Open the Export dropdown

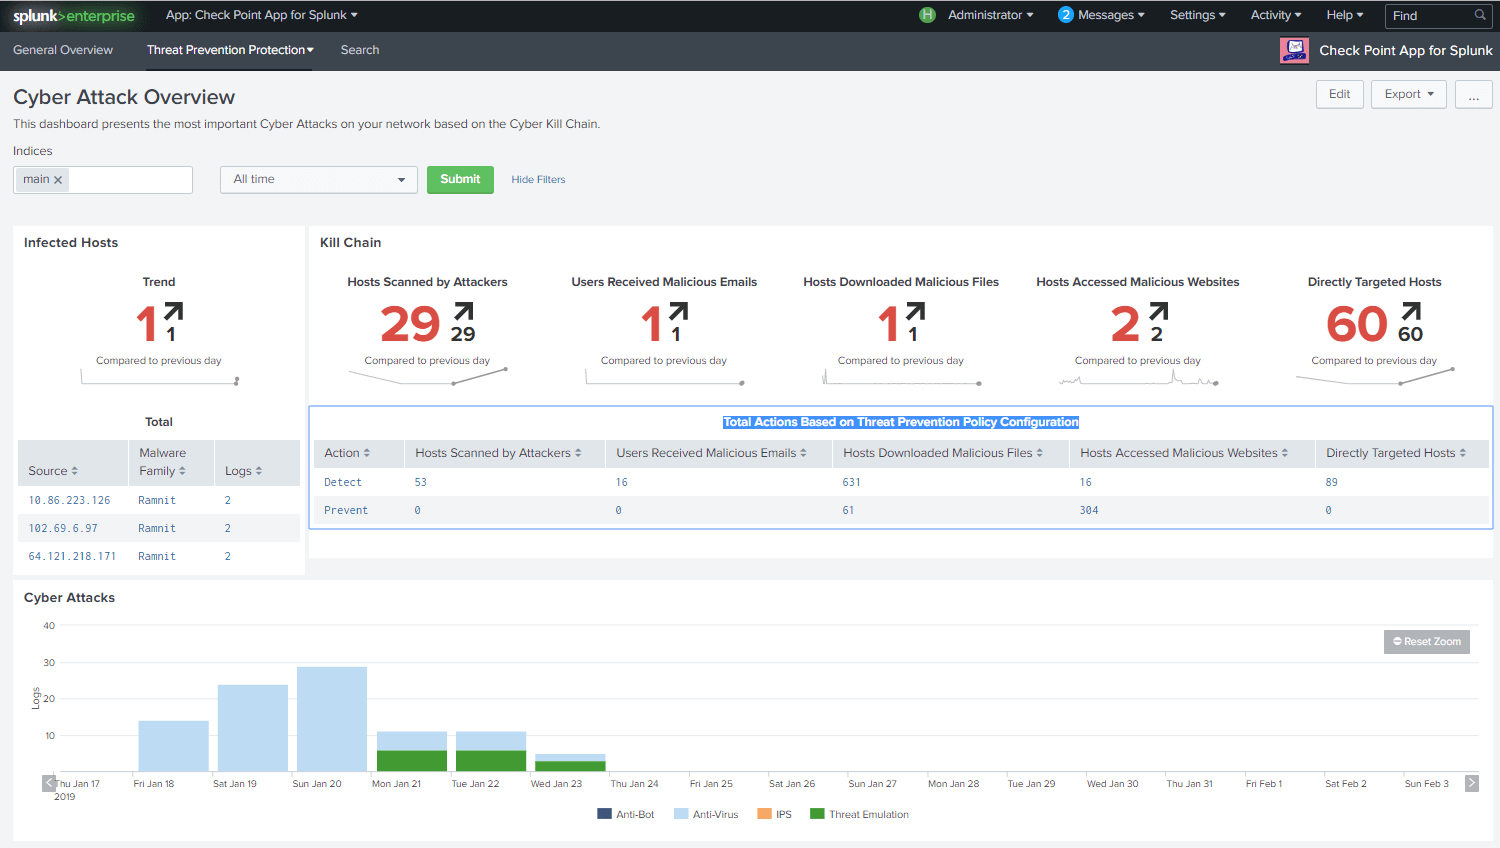[x=1407, y=93]
